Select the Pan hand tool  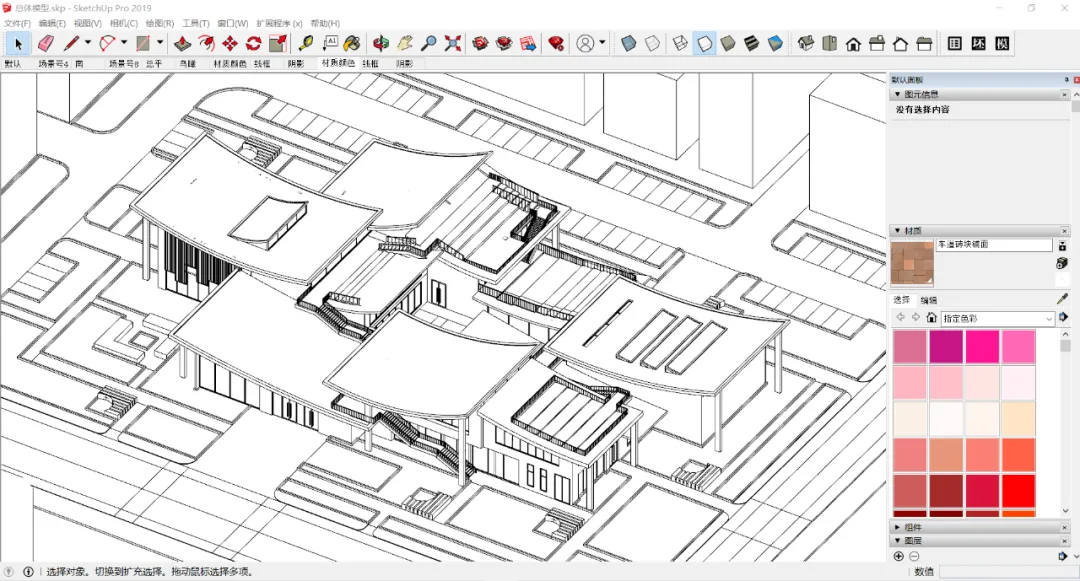(x=404, y=43)
